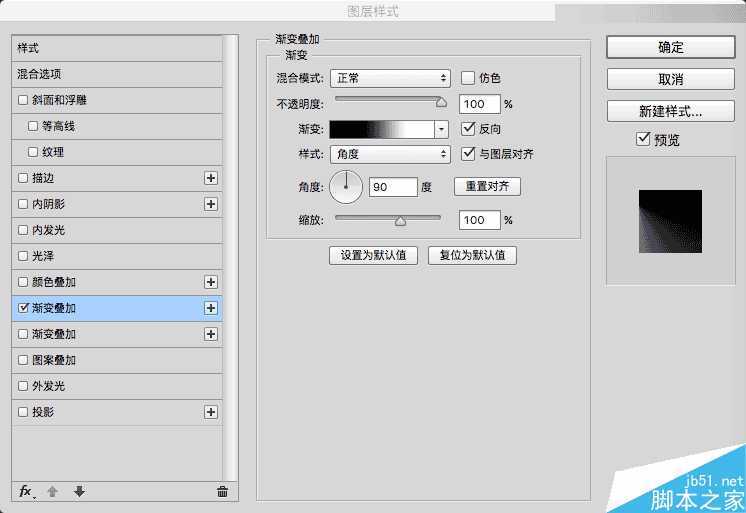Click the style preview thumbnail

[670, 221]
